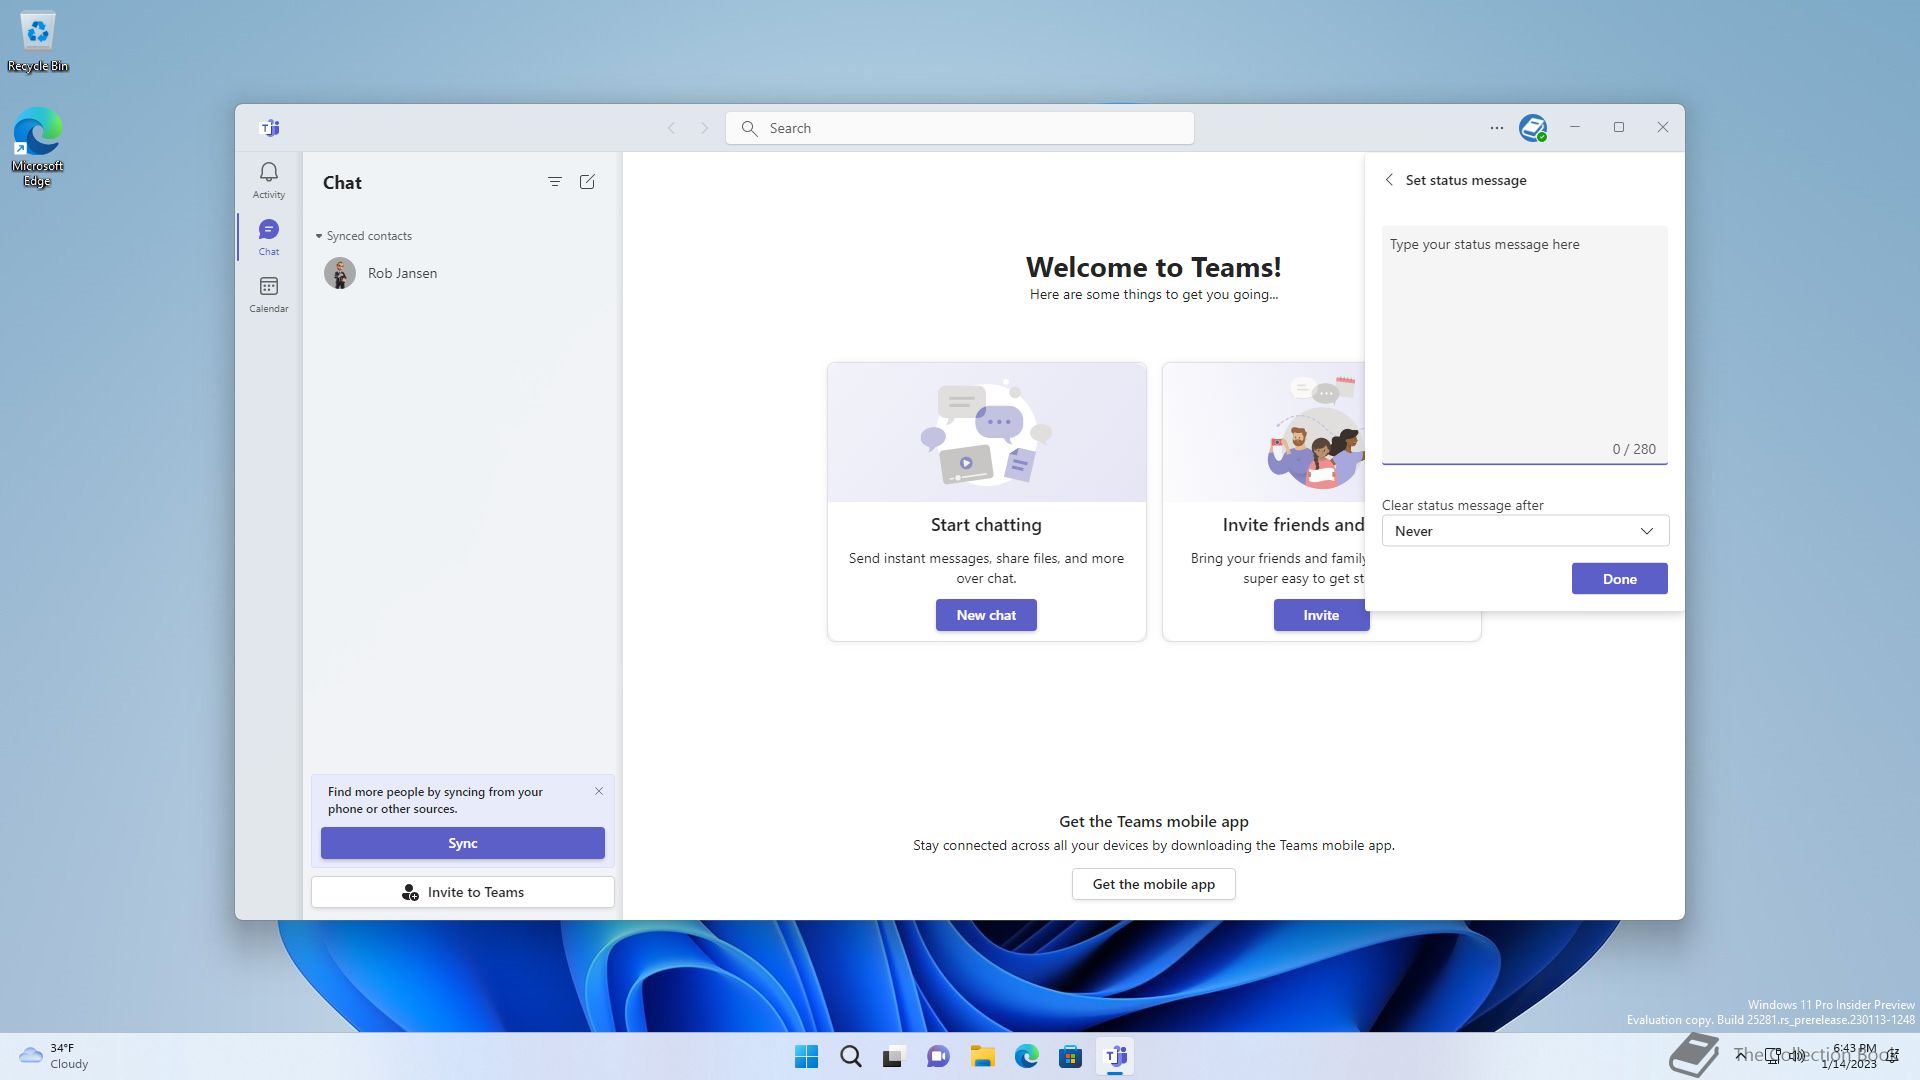Screen dimensions: 1920x1080
Task: Launch Microsoft Edge from the taskbar
Action: (1026, 1056)
